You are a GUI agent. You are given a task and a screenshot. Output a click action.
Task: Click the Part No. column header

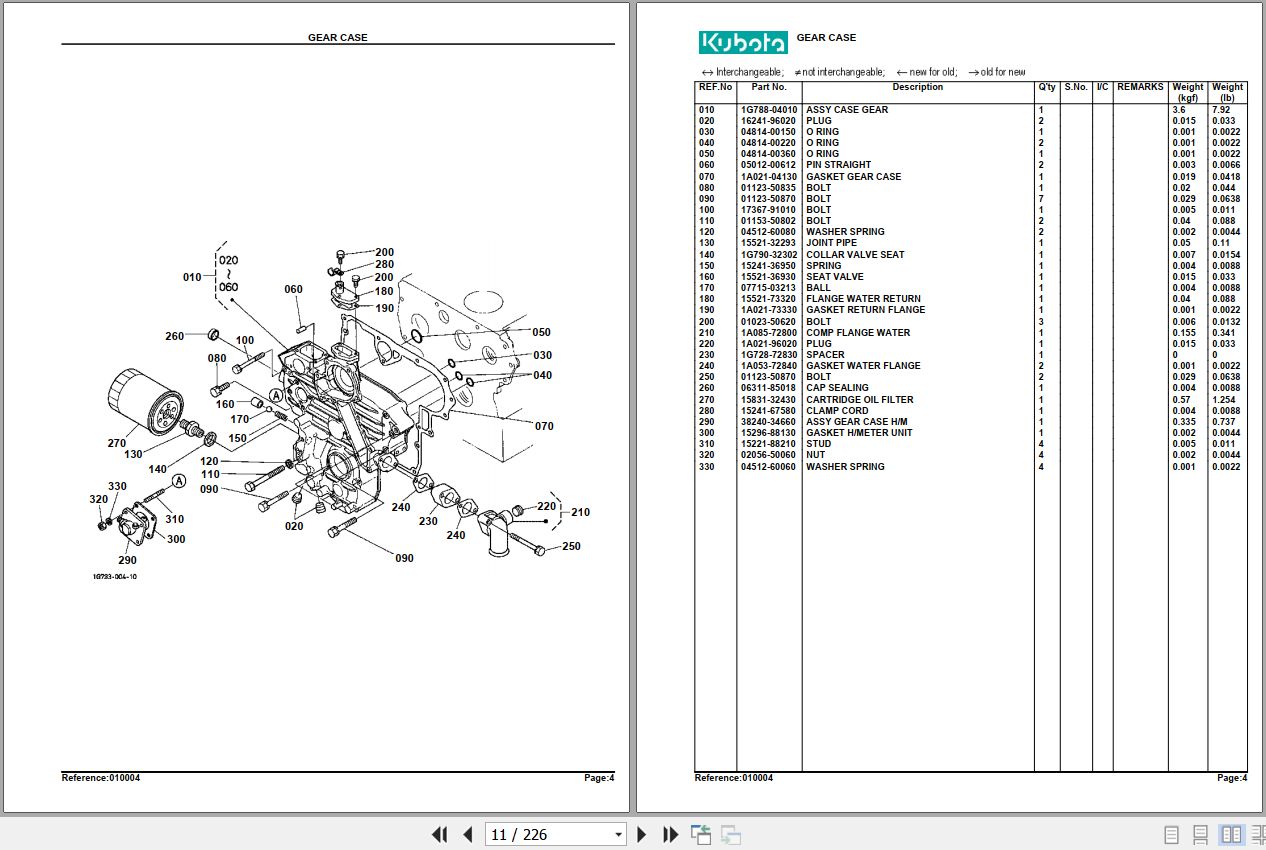tap(769, 87)
